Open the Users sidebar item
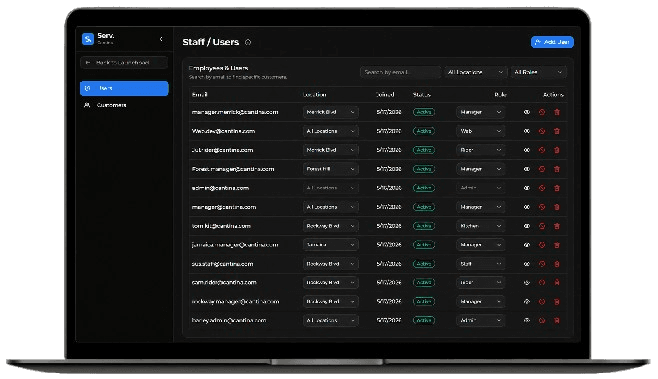The image size is (658, 379). [124, 88]
